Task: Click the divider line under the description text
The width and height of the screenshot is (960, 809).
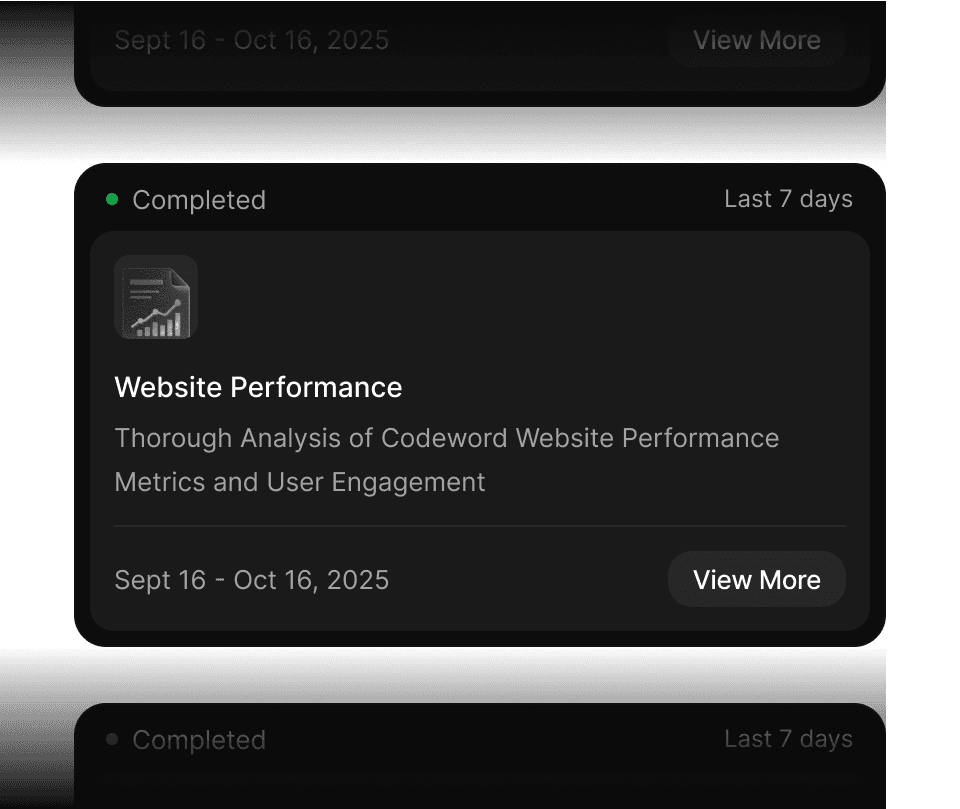Action: tap(480, 525)
